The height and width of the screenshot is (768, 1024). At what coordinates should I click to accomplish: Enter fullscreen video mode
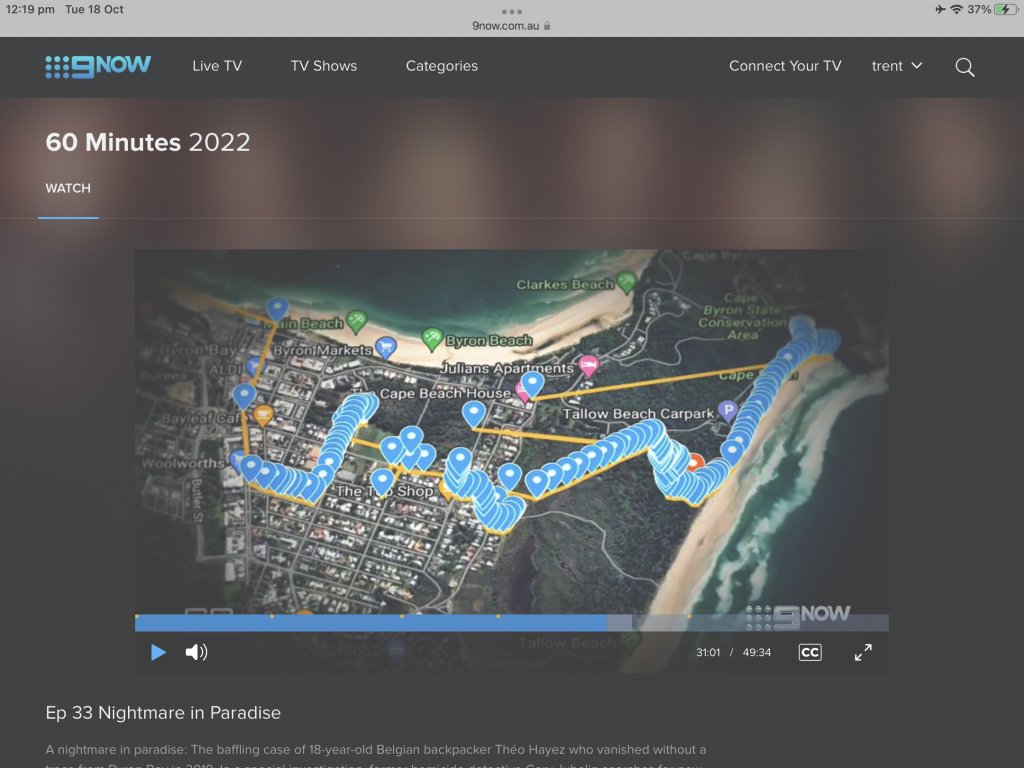tap(863, 652)
